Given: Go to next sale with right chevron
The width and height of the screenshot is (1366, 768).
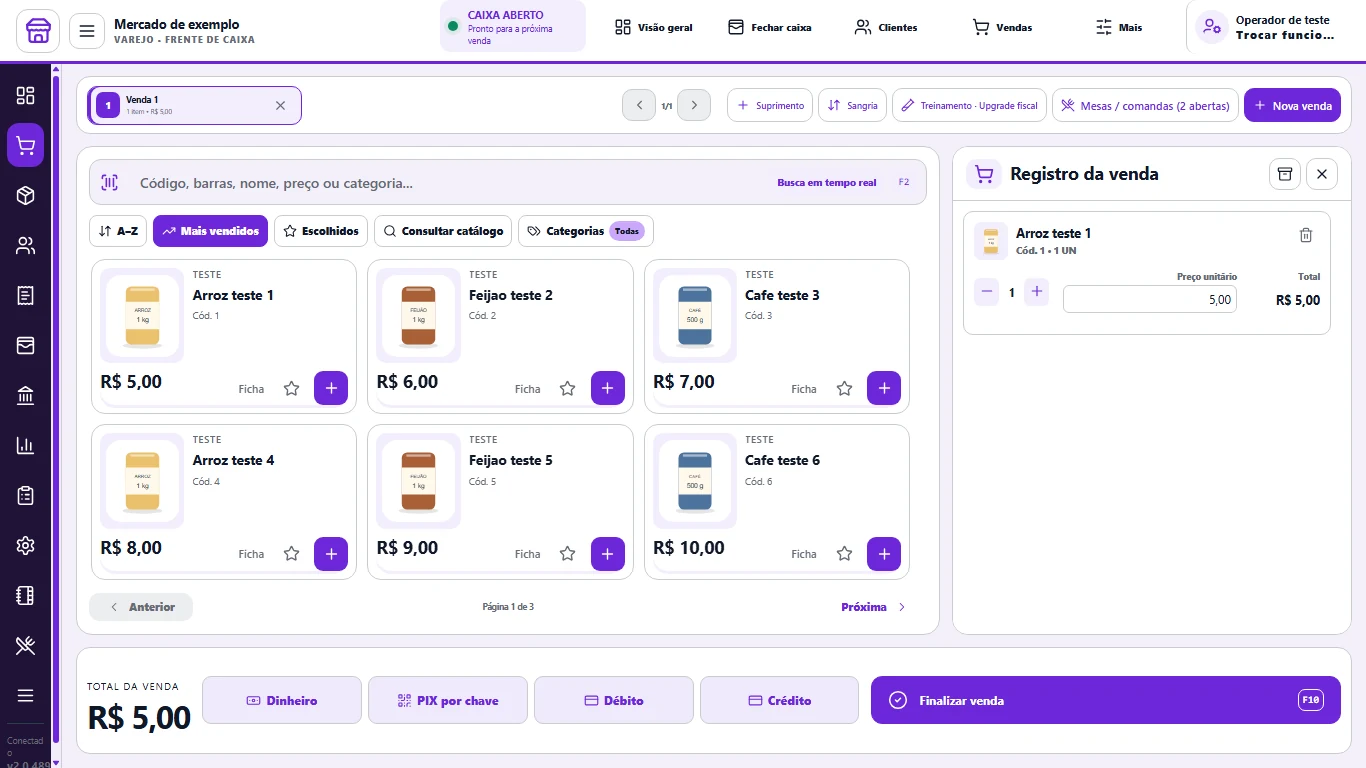Looking at the screenshot, I should point(694,105).
